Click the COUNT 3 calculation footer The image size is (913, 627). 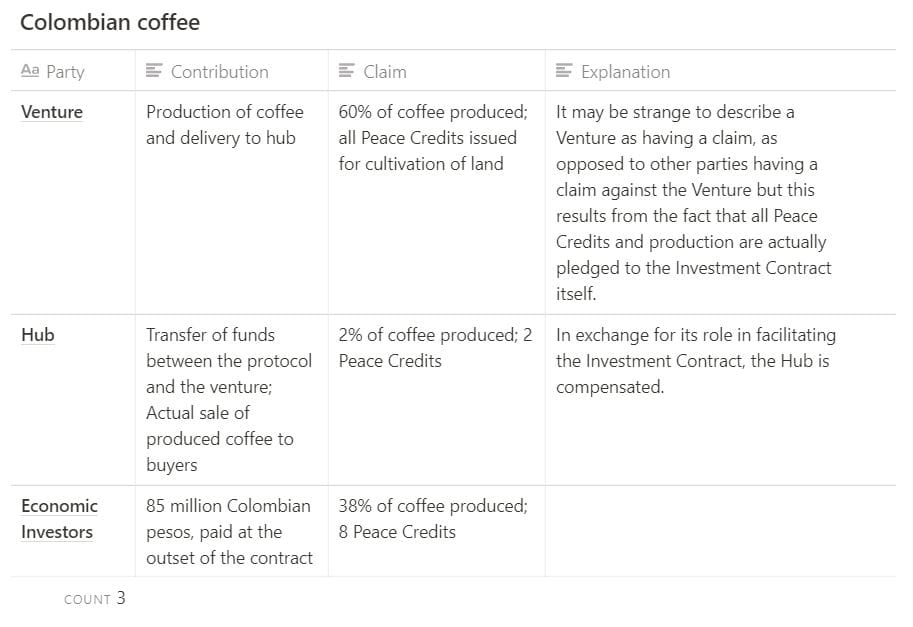[94, 598]
